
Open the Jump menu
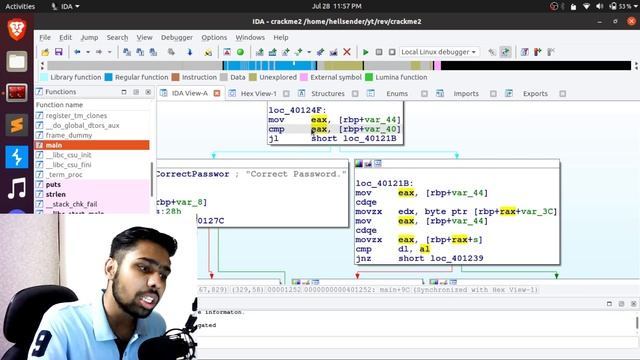89,37
